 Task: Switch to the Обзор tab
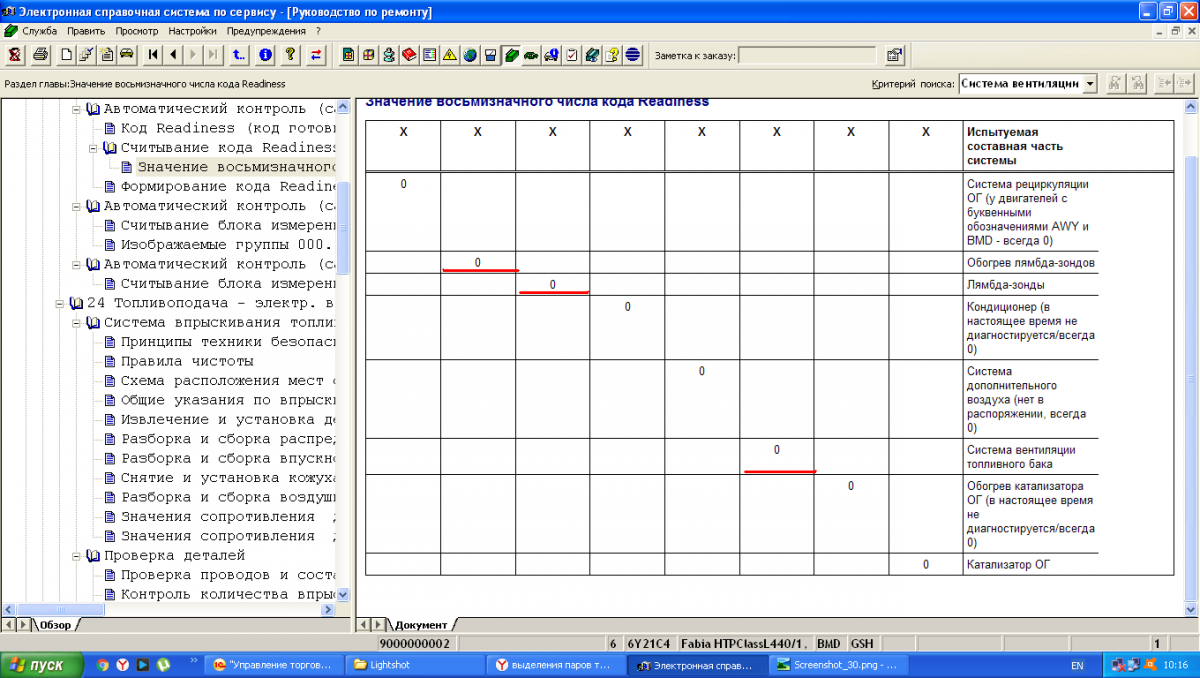coord(55,625)
